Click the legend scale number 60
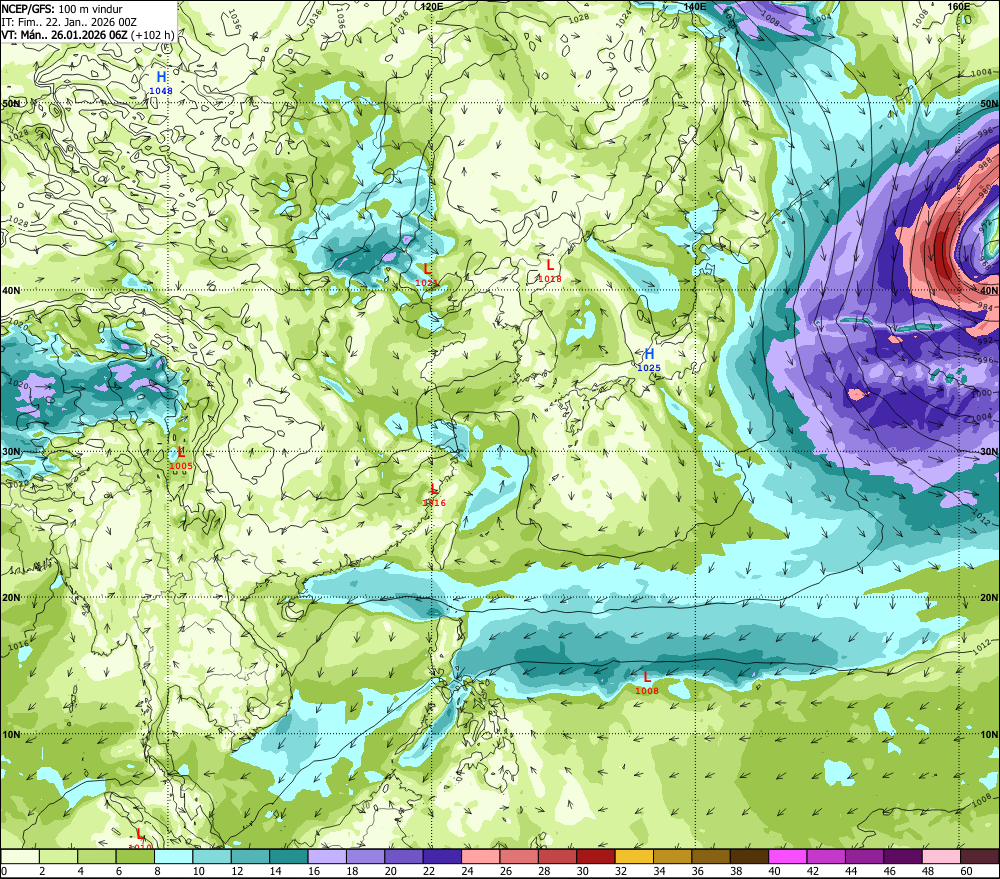 click(x=966, y=871)
